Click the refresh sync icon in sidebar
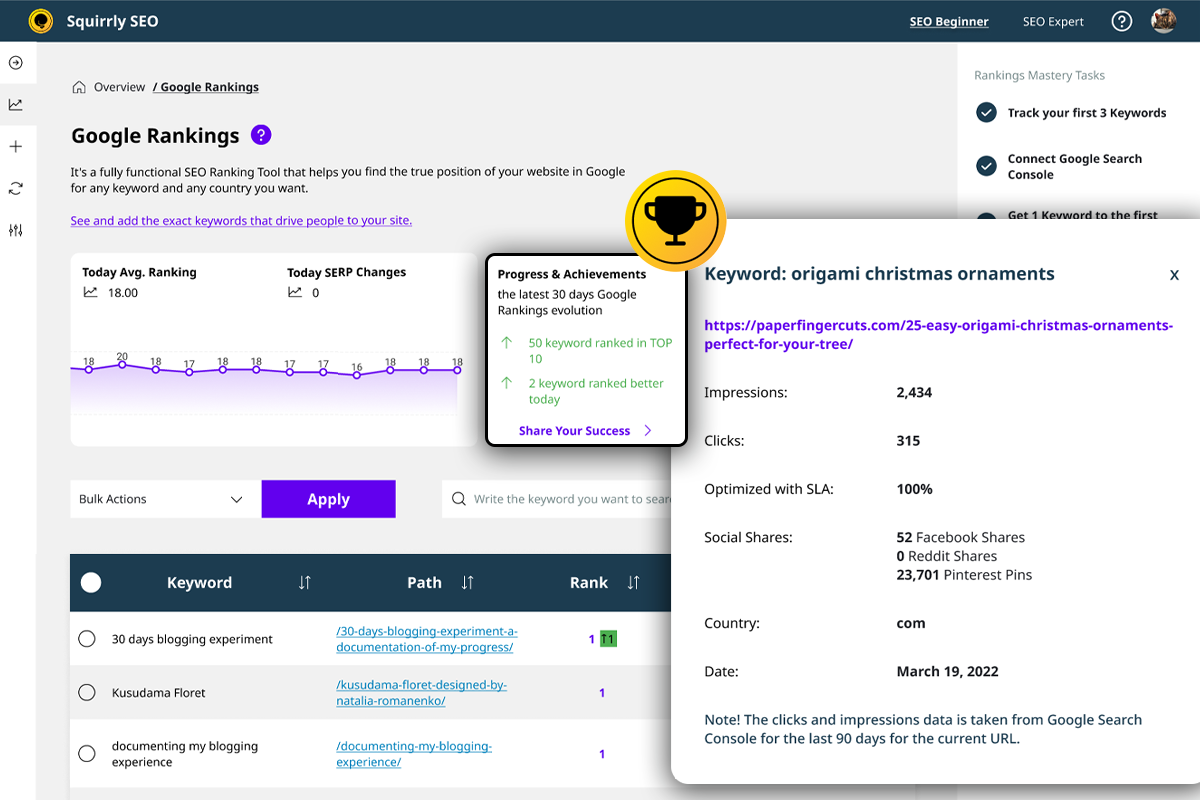The width and height of the screenshot is (1200, 800). click(16, 188)
